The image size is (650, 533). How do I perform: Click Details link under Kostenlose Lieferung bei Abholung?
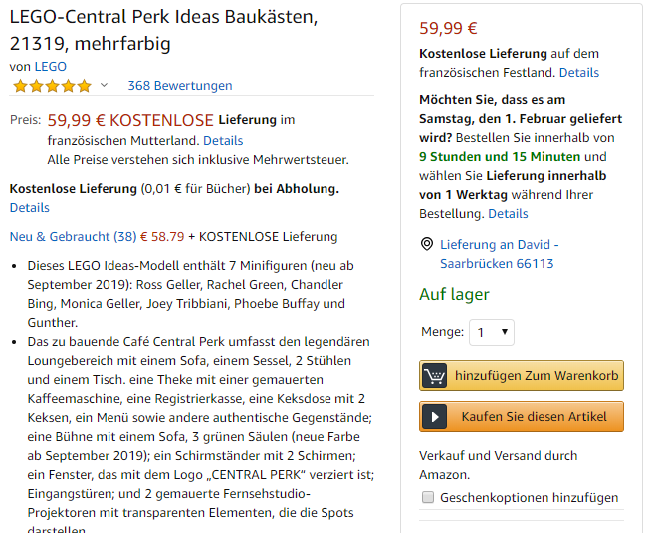30,207
